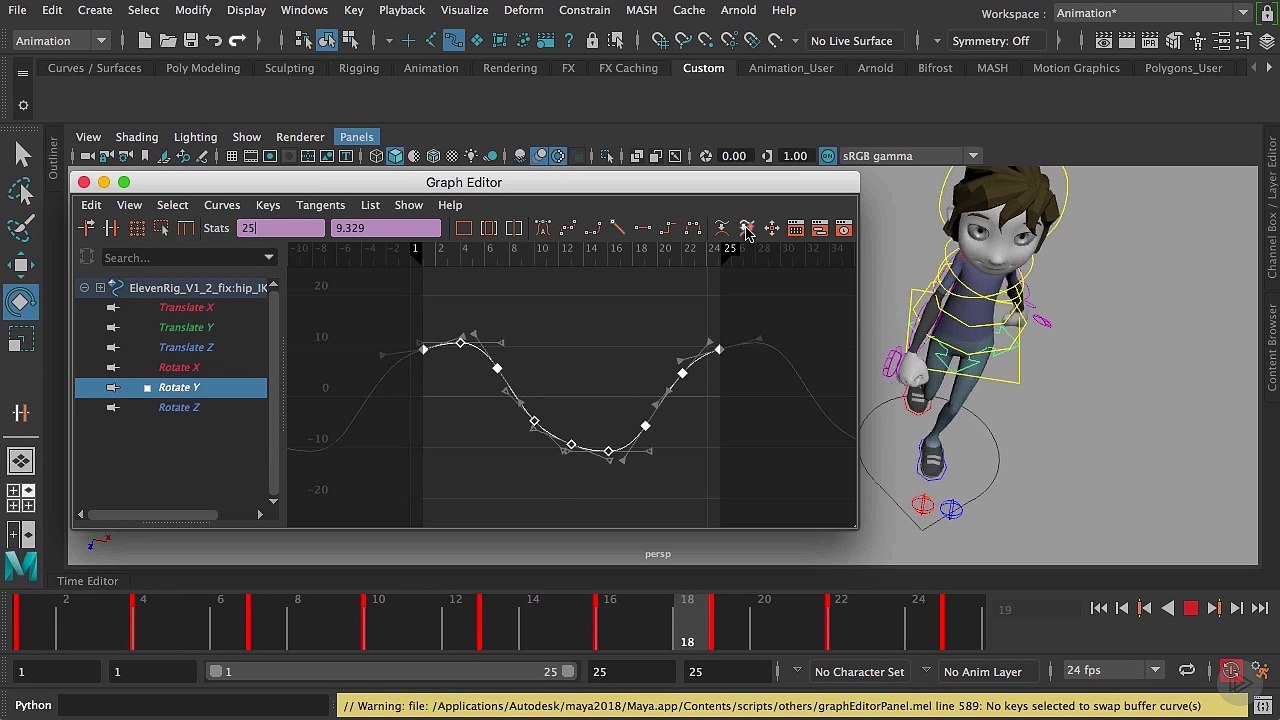Collapse the ElevenRig hip_IK node
This screenshot has height=720, width=1280.
pos(85,288)
